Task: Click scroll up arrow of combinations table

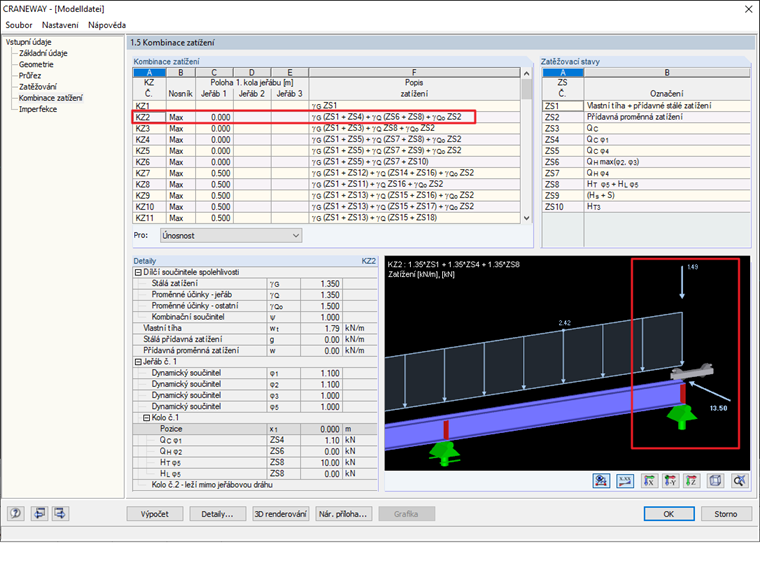Action: (x=526, y=73)
